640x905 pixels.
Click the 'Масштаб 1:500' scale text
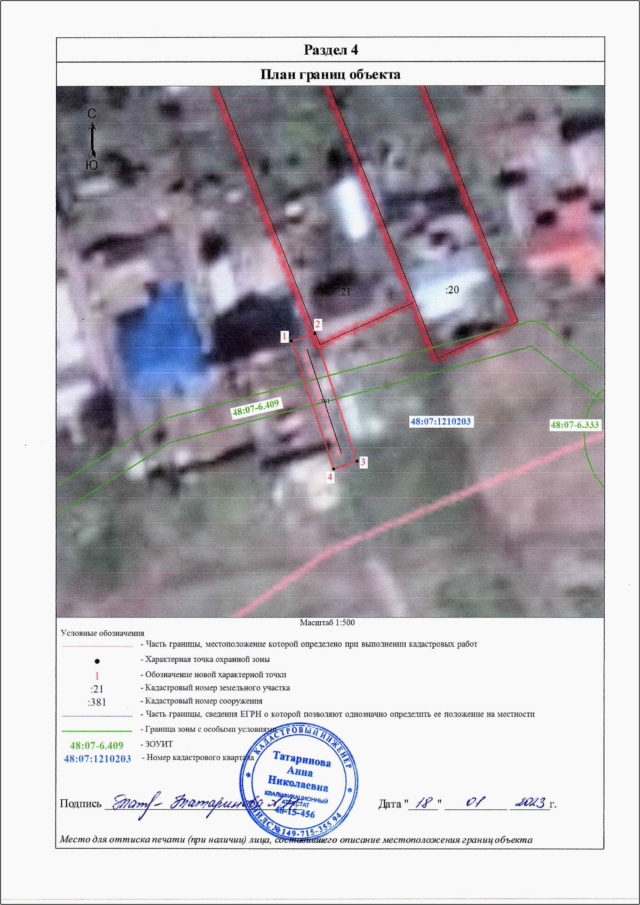pos(328,622)
